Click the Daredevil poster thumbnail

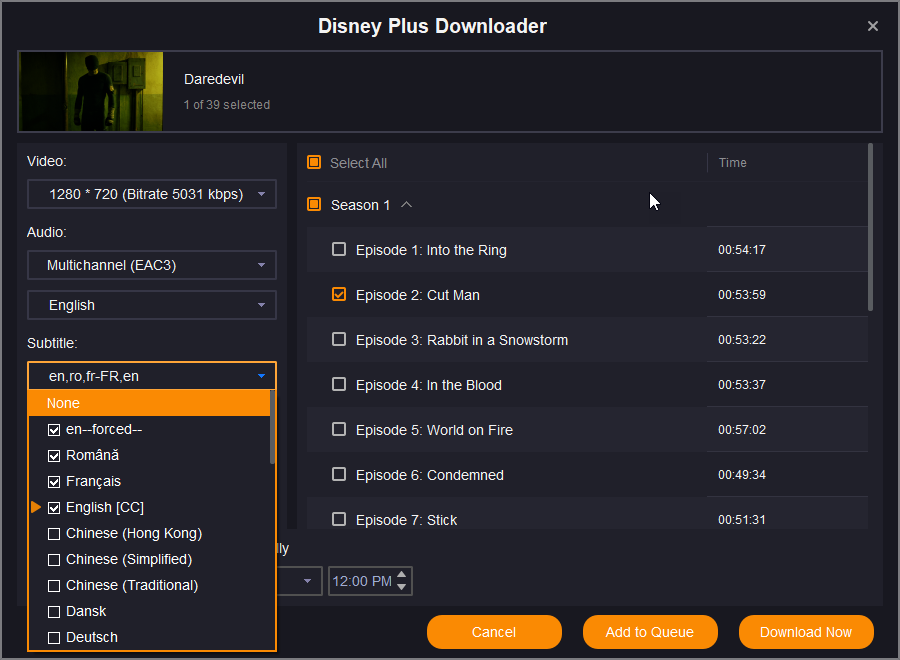[91, 91]
